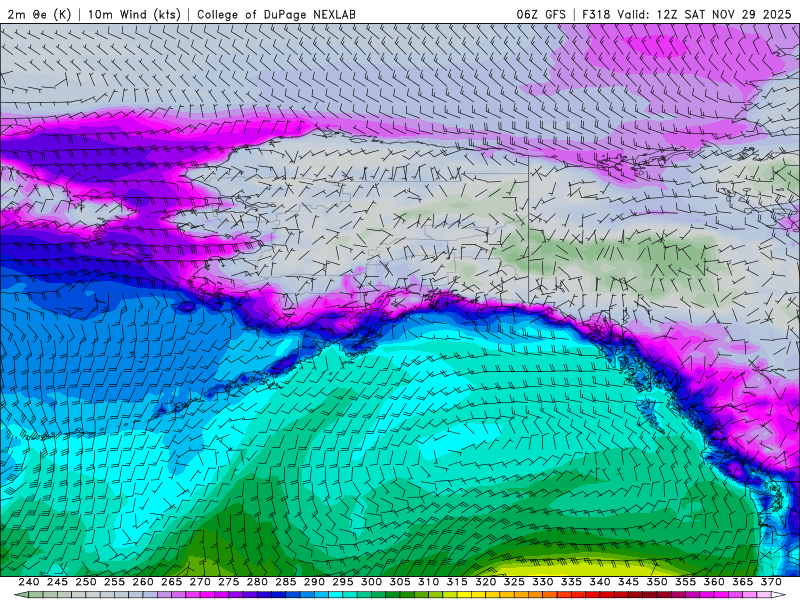800x600 pixels.
Task: Click the 320 value on the color scale
Action: click(486, 582)
